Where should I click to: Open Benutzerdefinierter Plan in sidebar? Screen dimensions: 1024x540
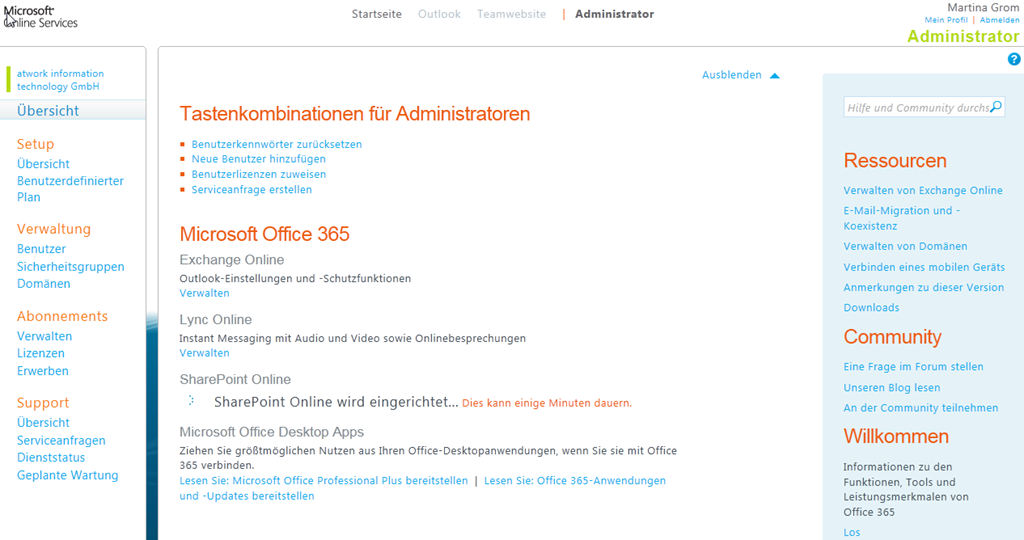point(70,189)
